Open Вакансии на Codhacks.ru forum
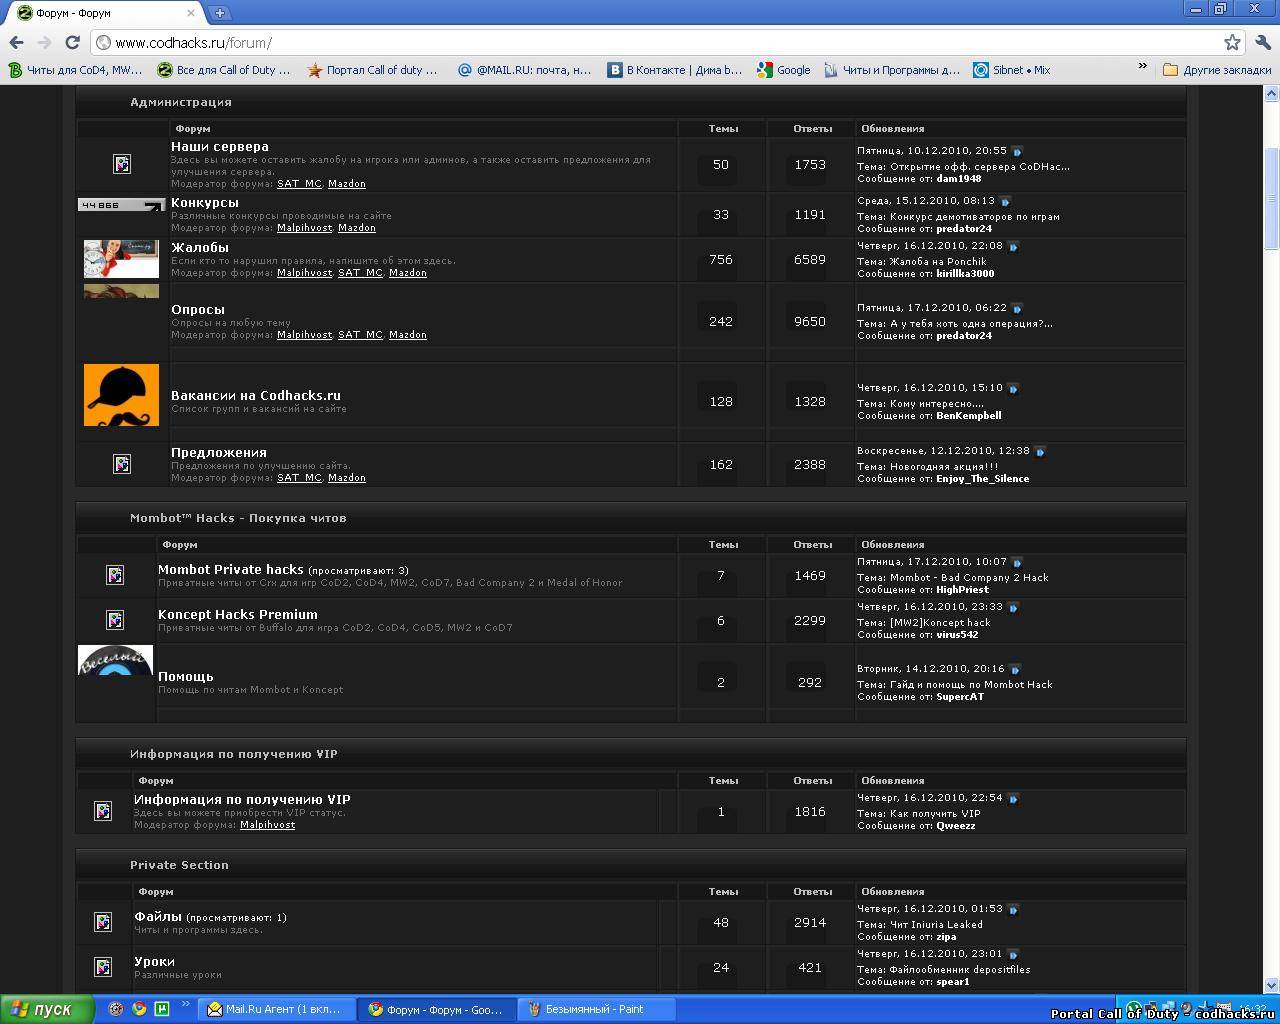This screenshot has width=1280, height=1024. pyautogui.click(x=255, y=396)
